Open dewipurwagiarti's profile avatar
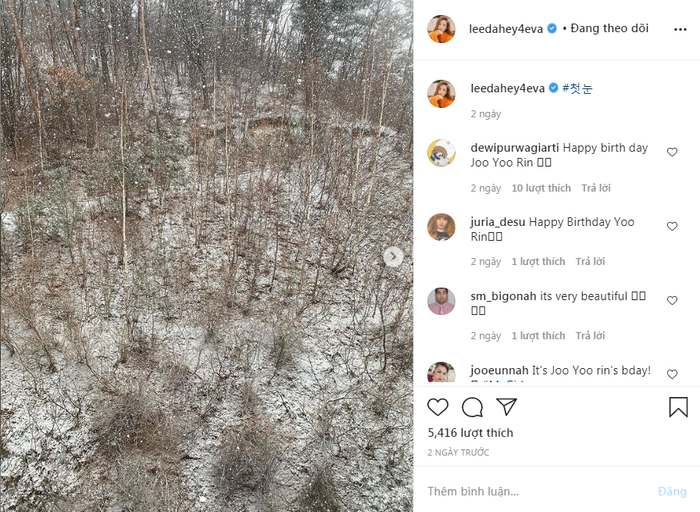The image size is (700, 512). pos(441,153)
